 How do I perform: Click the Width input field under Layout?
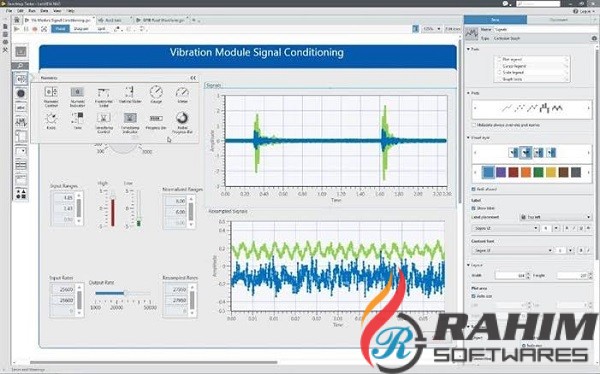point(511,275)
